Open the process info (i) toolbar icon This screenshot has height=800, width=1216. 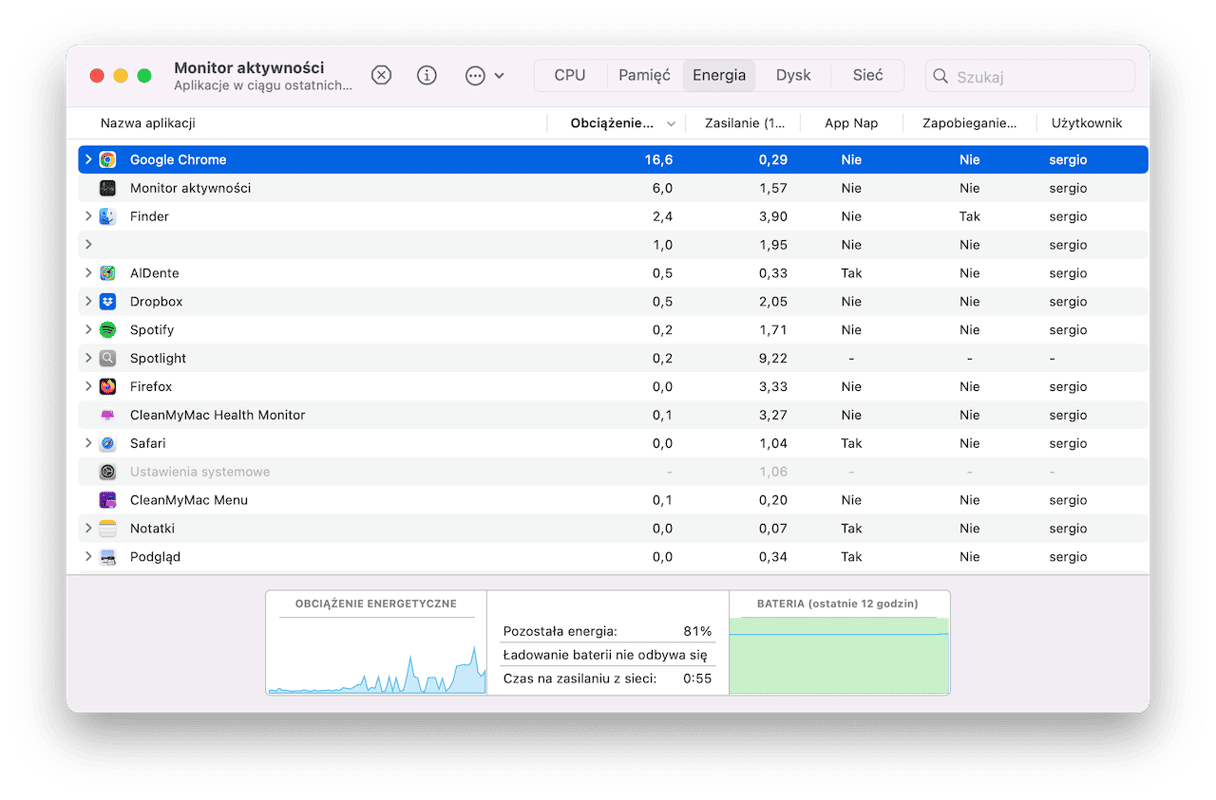(427, 76)
